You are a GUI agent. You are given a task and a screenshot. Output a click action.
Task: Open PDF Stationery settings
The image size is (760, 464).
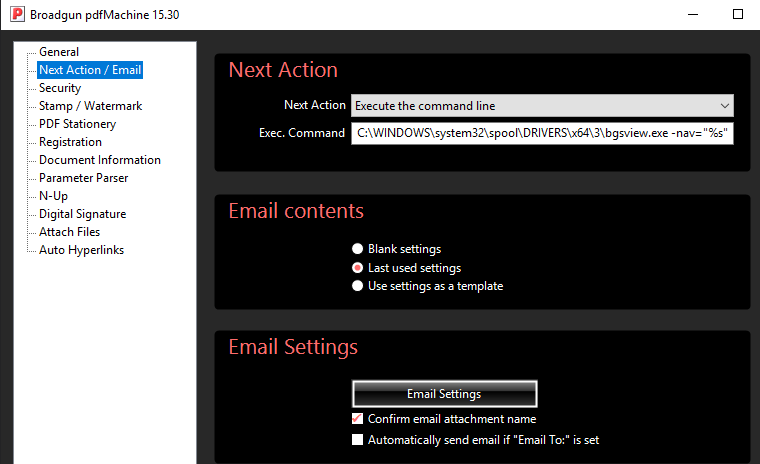[77, 124]
